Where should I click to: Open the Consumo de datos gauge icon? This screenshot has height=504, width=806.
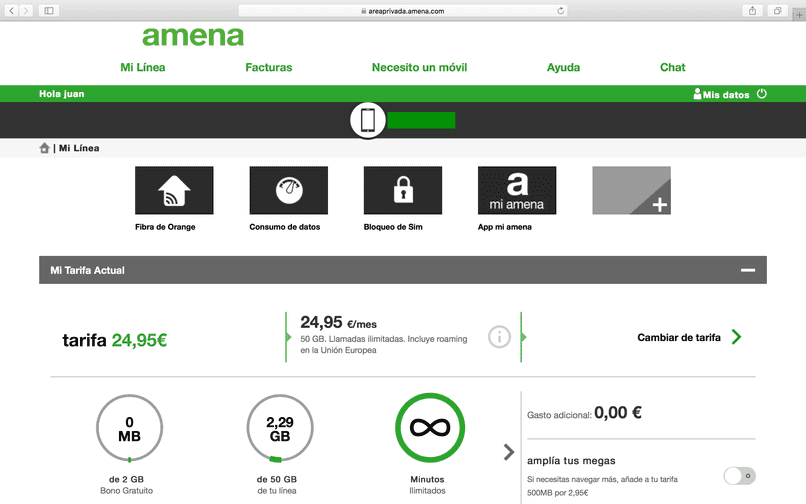(288, 190)
